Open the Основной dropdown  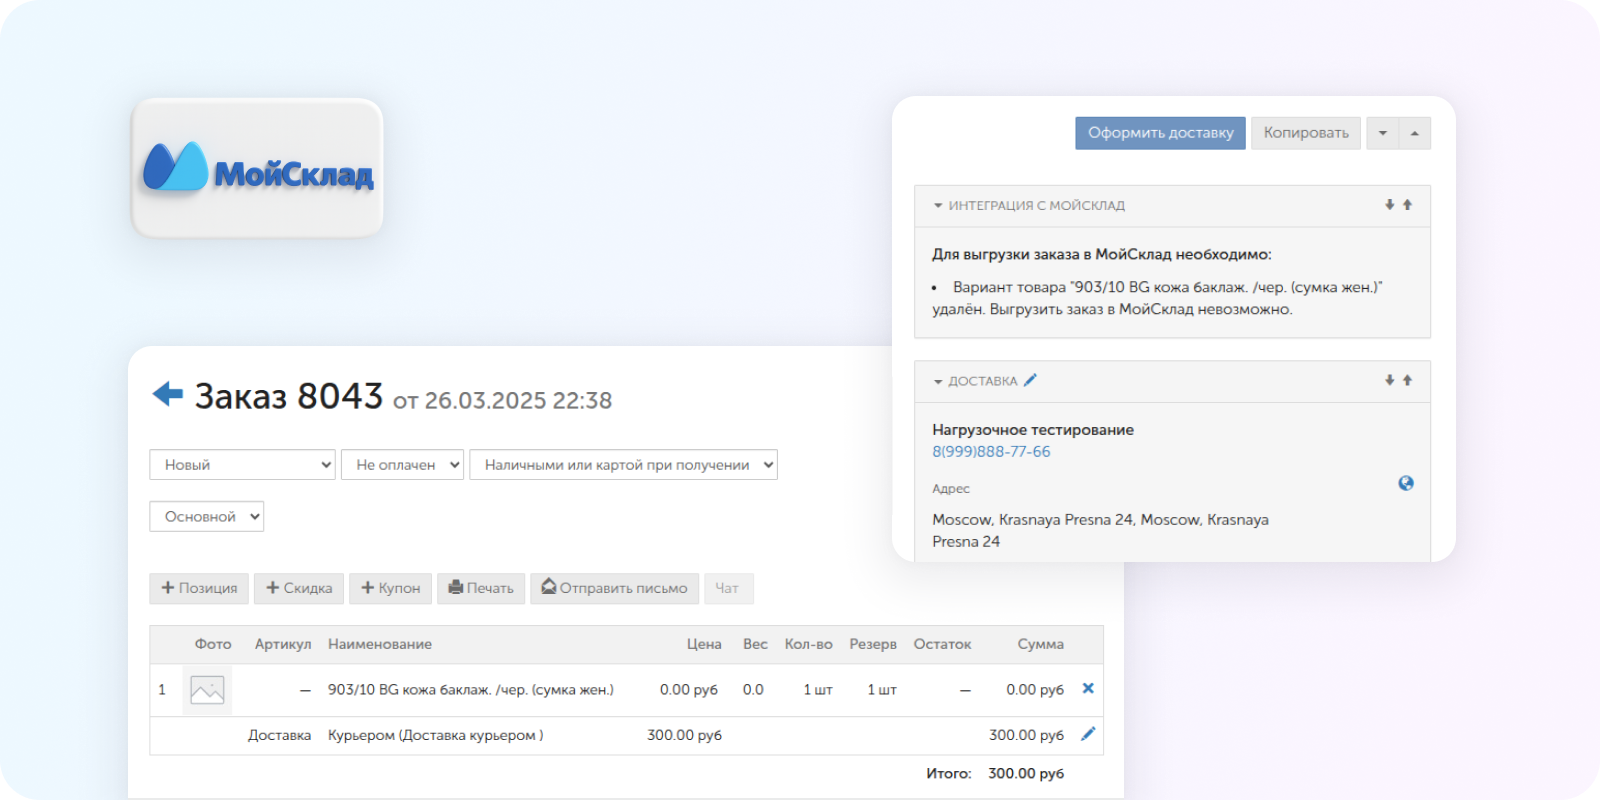point(207,517)
